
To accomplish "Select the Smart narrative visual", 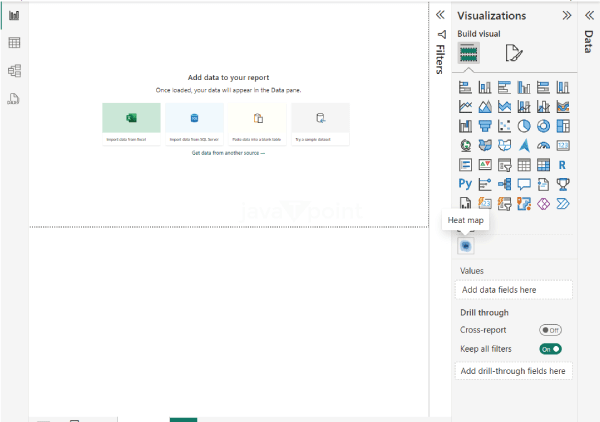I will tap(543, 184).
